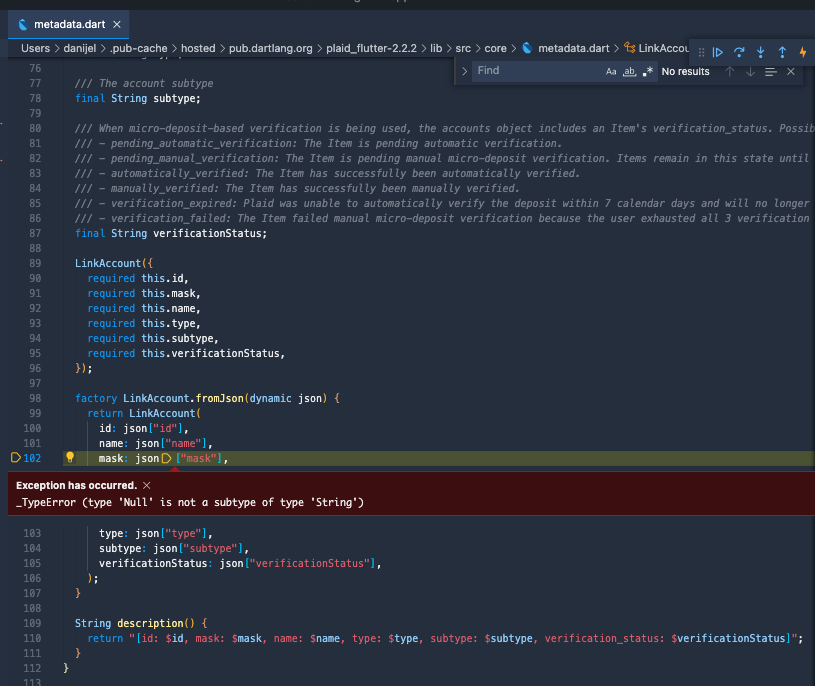815x686 pixels.
Task: Dismiss the 'Exception has occurred' banner
Action: [x=147, y=485]
